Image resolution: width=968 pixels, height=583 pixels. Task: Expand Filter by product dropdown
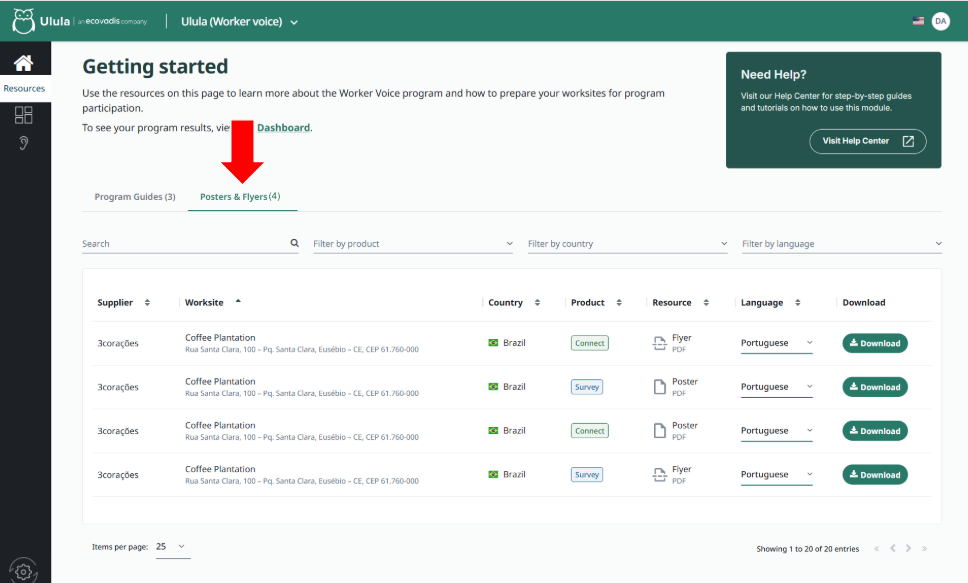(413, 244)
